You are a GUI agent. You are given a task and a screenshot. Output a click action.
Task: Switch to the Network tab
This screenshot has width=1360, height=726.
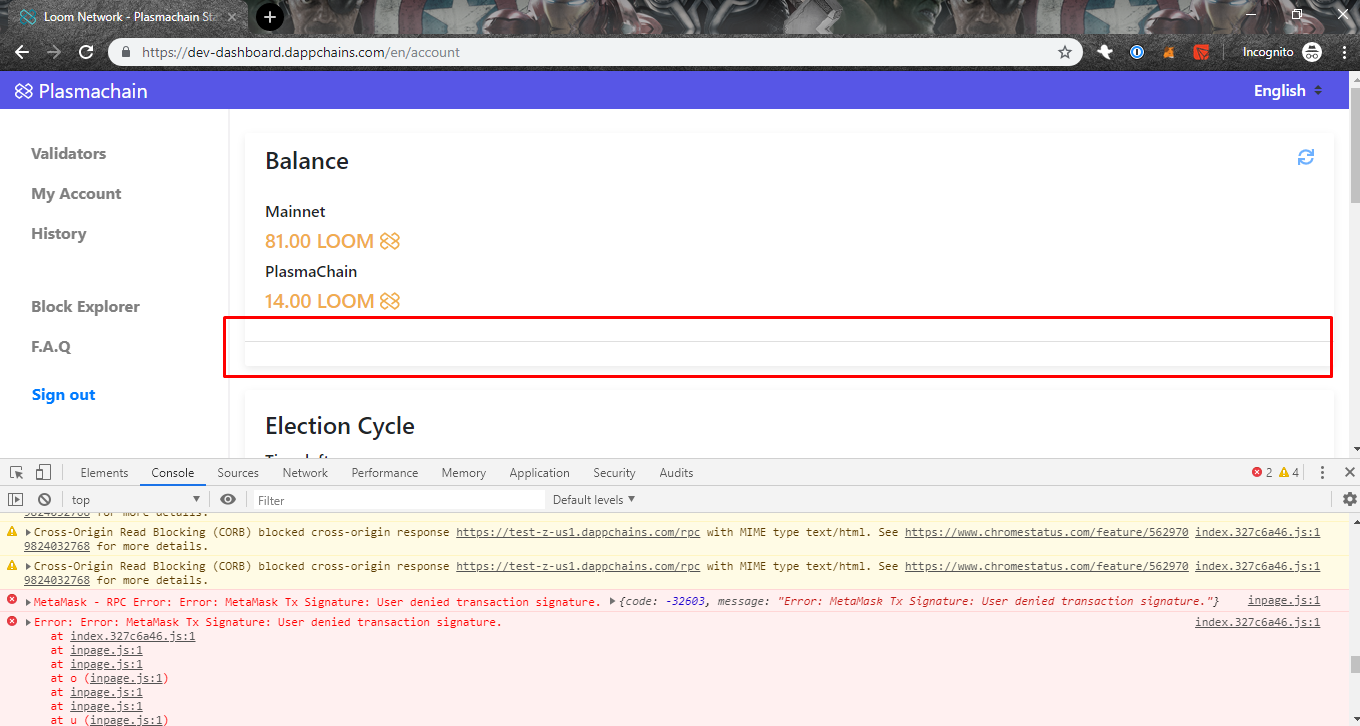coord(305,471)
